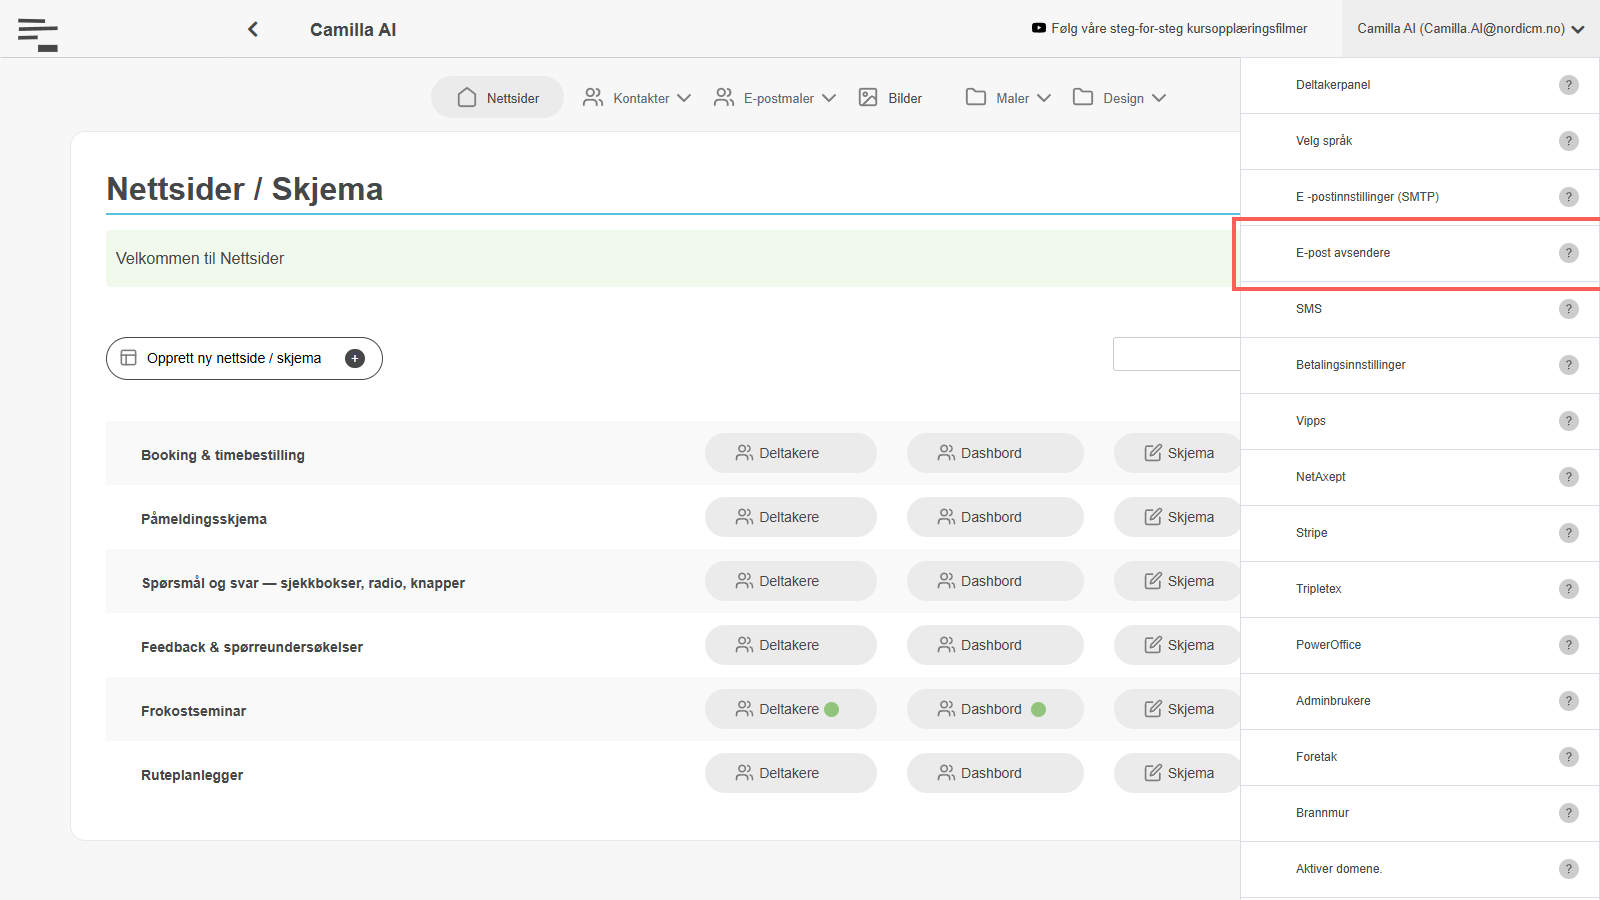The image size is (1600, 900).
Task: Click the YouTube icon before course films link
Action: coord(1039,28)
